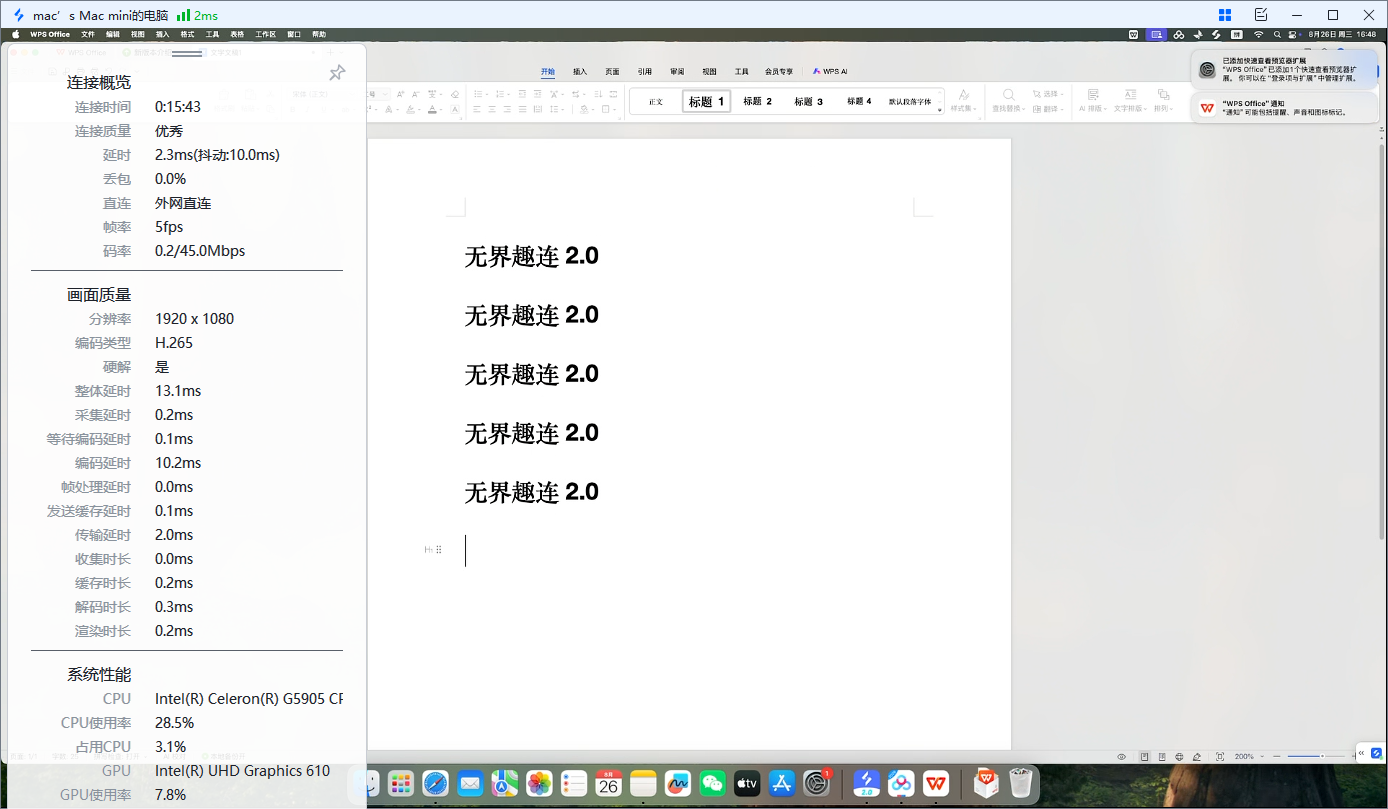Open System Settings with badge in Dock
The image size is (1388, 809).
817,783
